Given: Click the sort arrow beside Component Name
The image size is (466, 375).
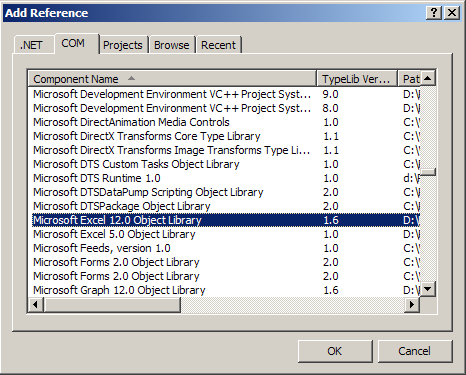Looking at the screenshot, I should [x=131, y=78].
